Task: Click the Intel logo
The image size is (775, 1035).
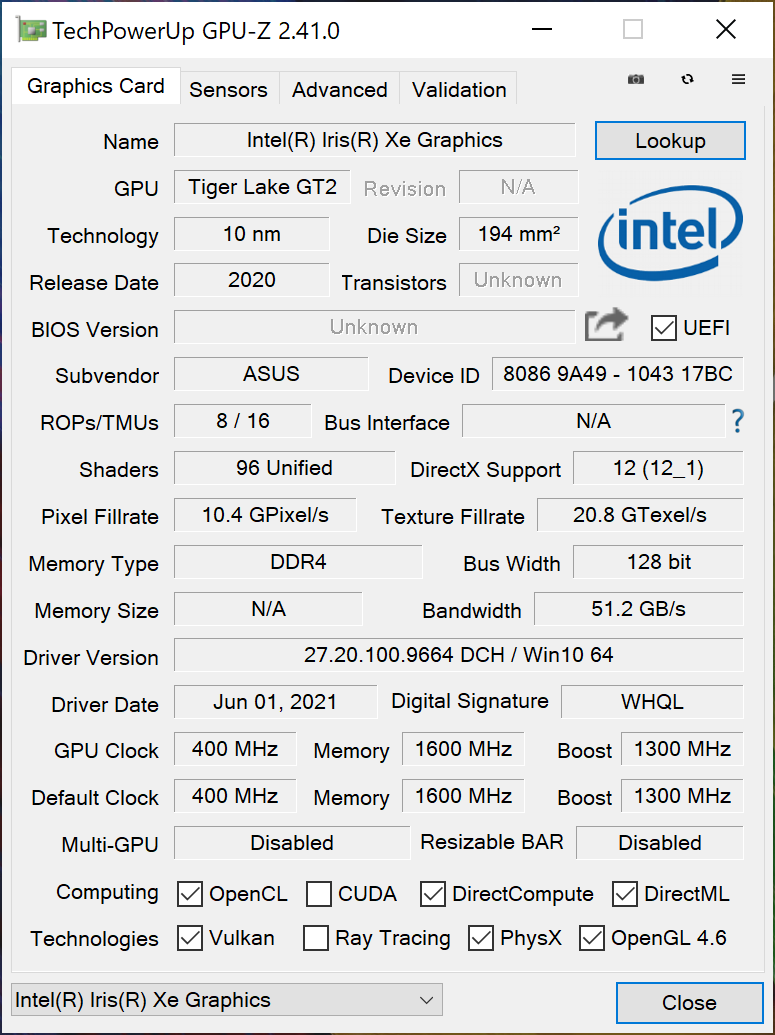Action: tap(670, 233)
